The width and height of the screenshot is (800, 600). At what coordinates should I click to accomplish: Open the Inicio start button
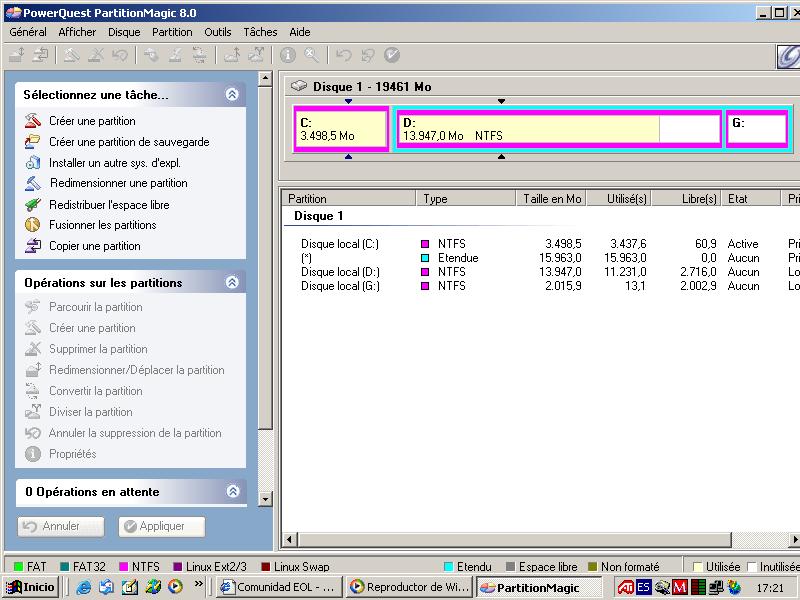pyautogui.click(x=31, y=587)
